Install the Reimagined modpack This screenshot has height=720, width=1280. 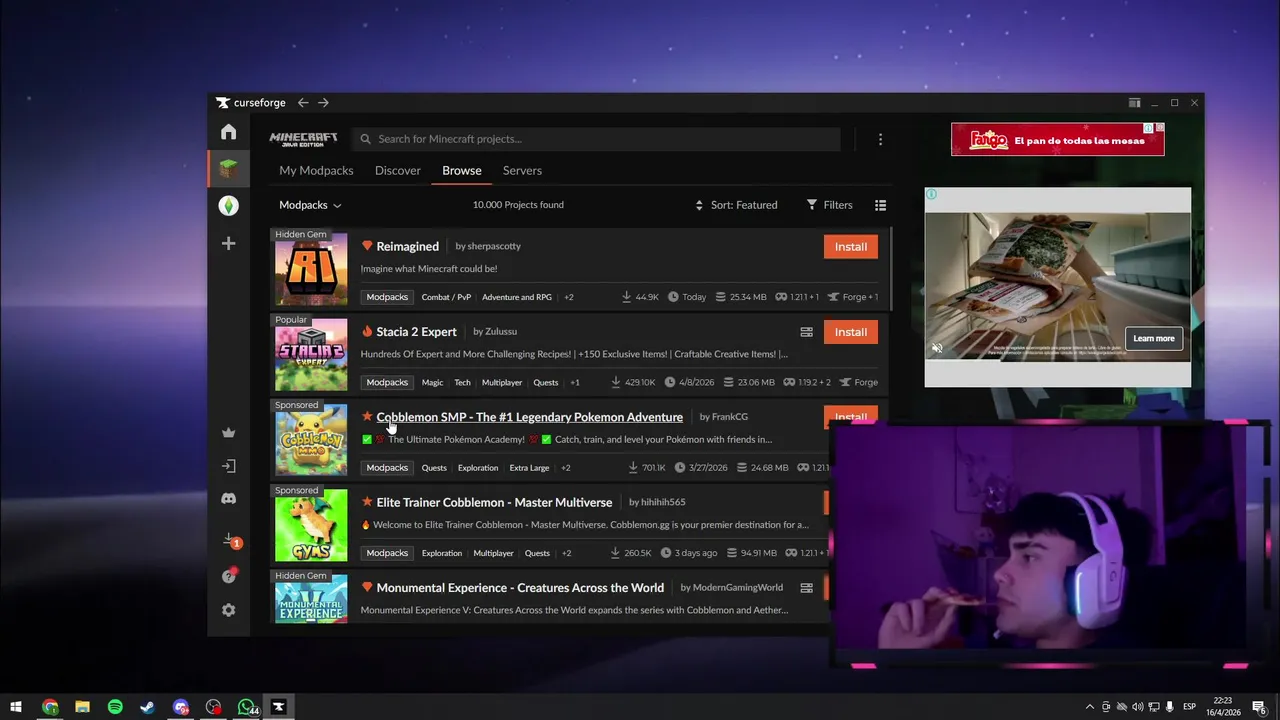[x=851, y=247]
